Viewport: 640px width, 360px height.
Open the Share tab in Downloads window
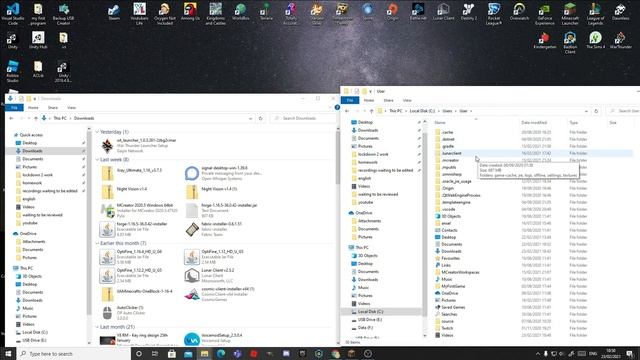pos(53,107)
